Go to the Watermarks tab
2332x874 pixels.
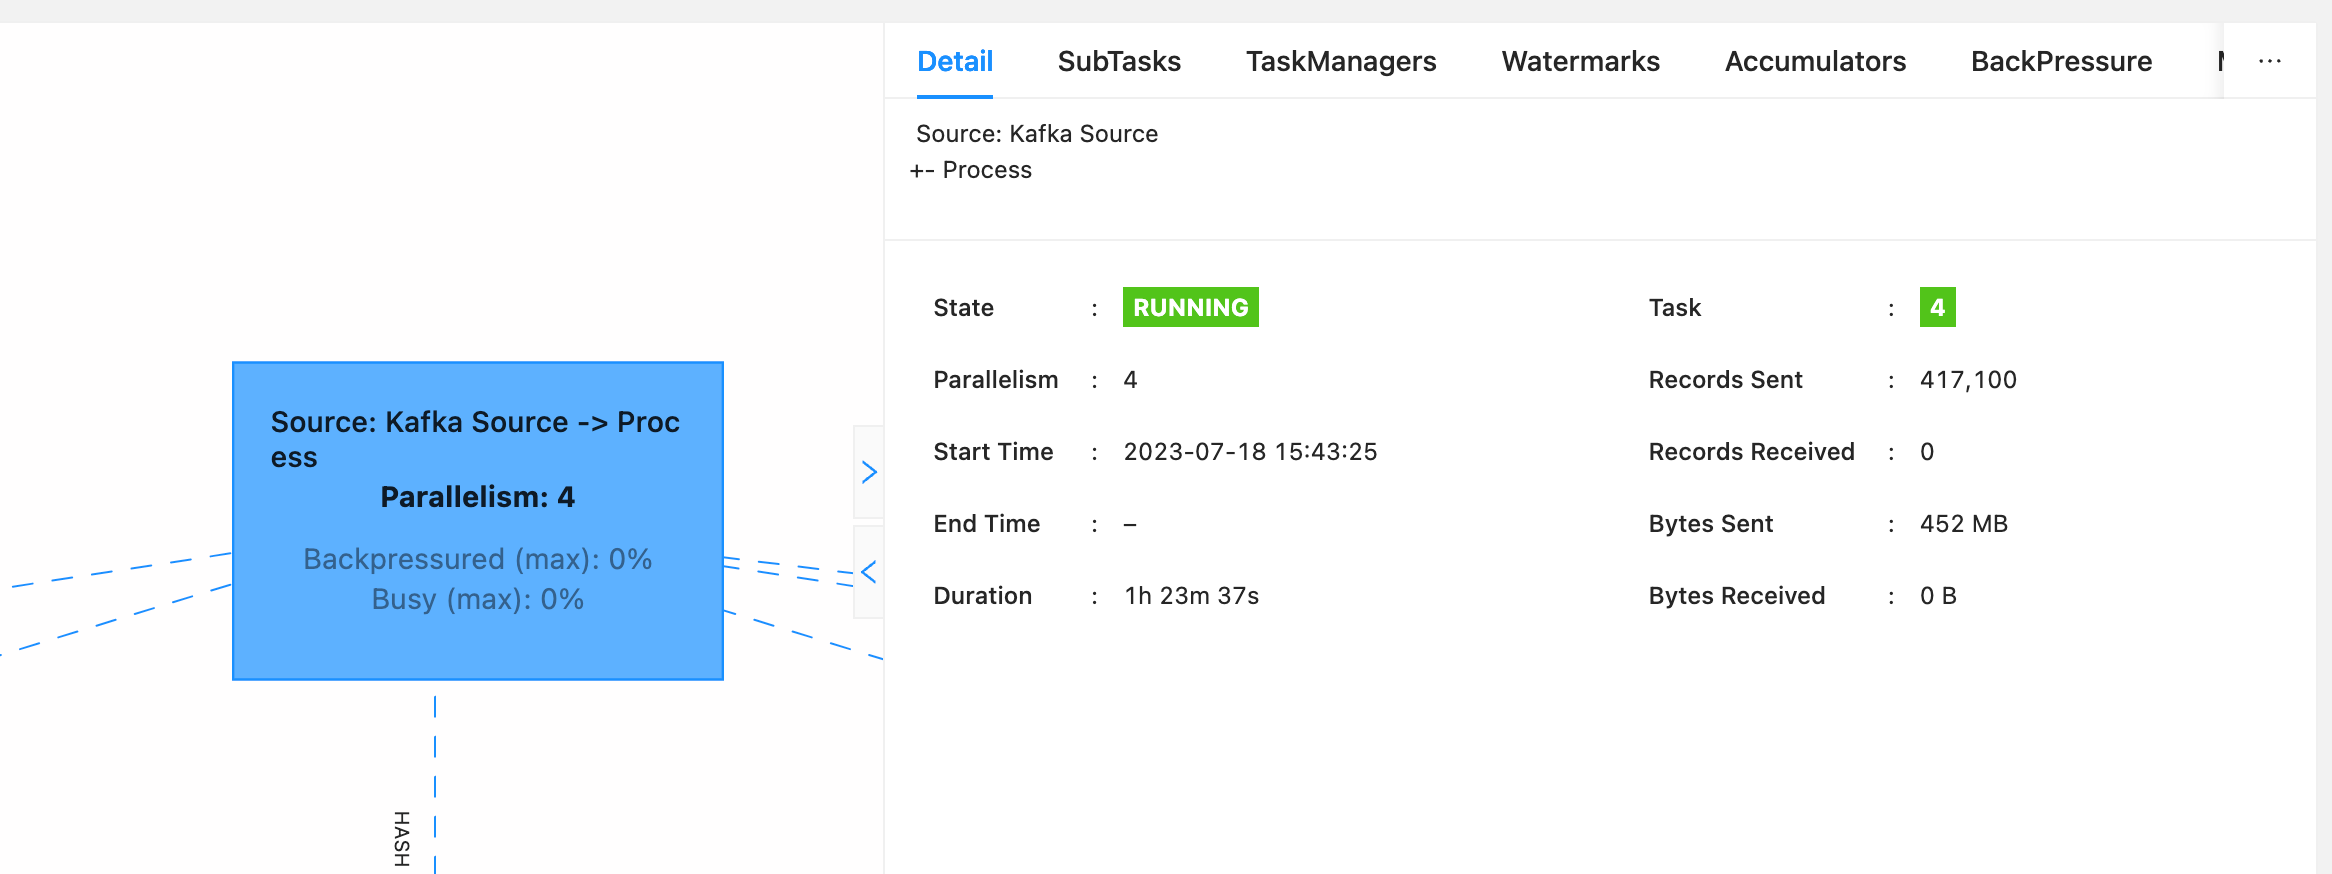1580,61
